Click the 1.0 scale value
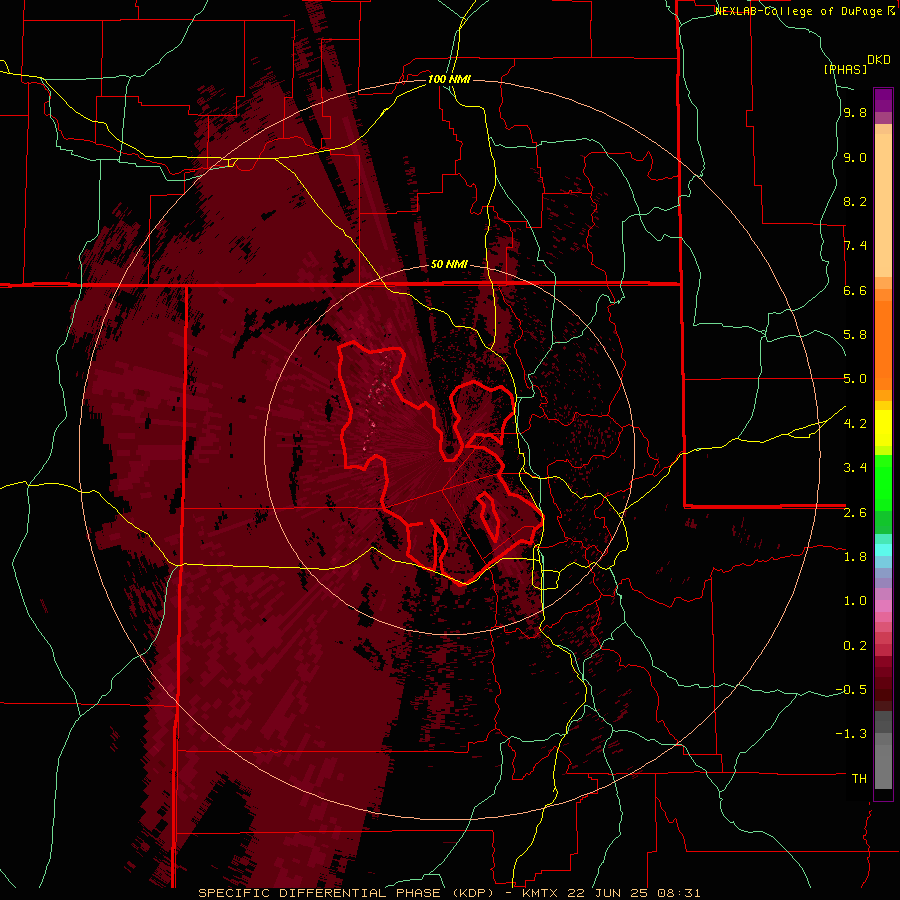The width and height of the screenshot is (900, 900). click(855, 601)
